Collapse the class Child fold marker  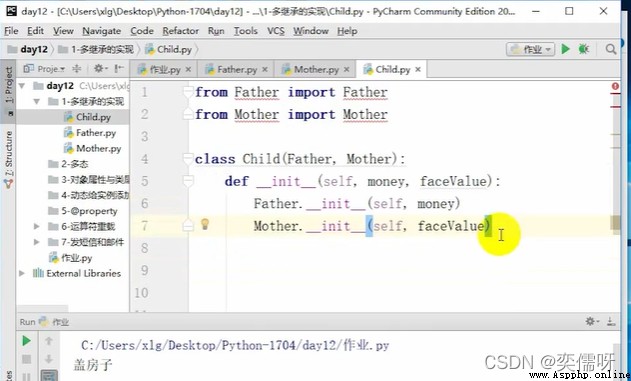click(x=188, y=159)
